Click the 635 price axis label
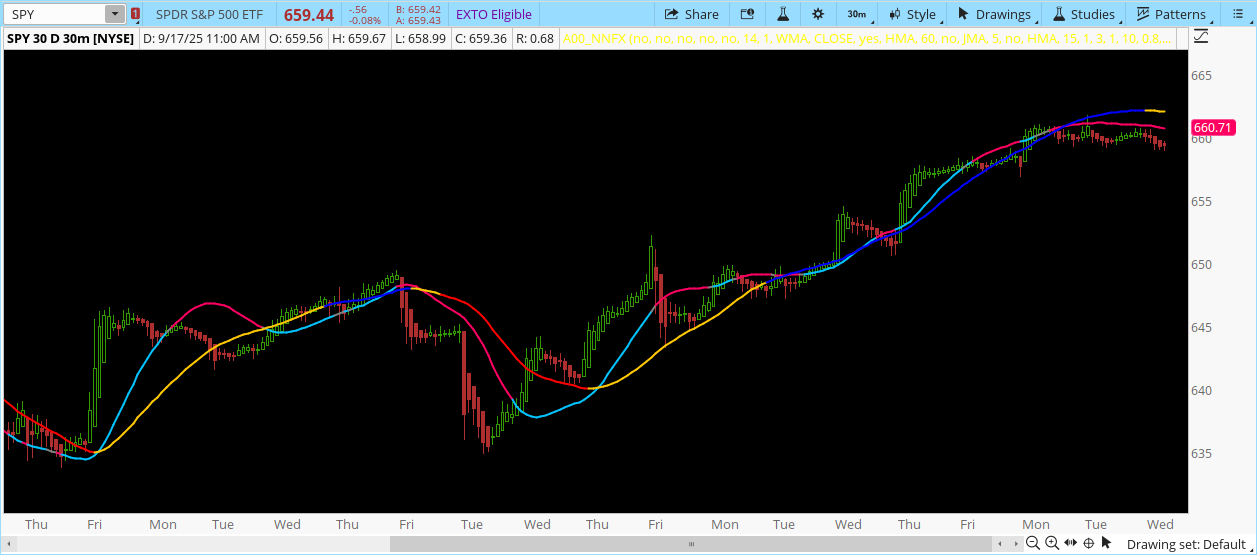 point(1201,453)
